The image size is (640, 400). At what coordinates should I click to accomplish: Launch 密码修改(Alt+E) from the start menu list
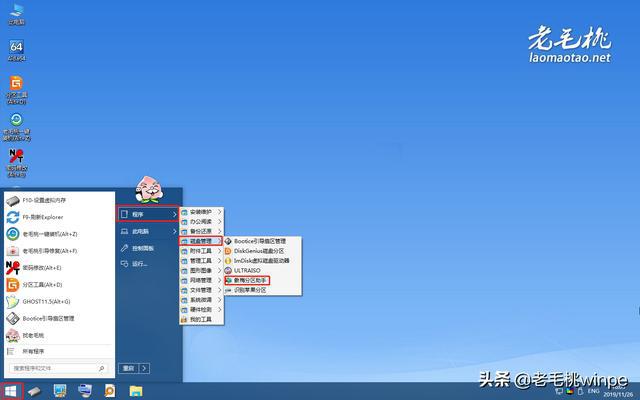coord(59,268)
